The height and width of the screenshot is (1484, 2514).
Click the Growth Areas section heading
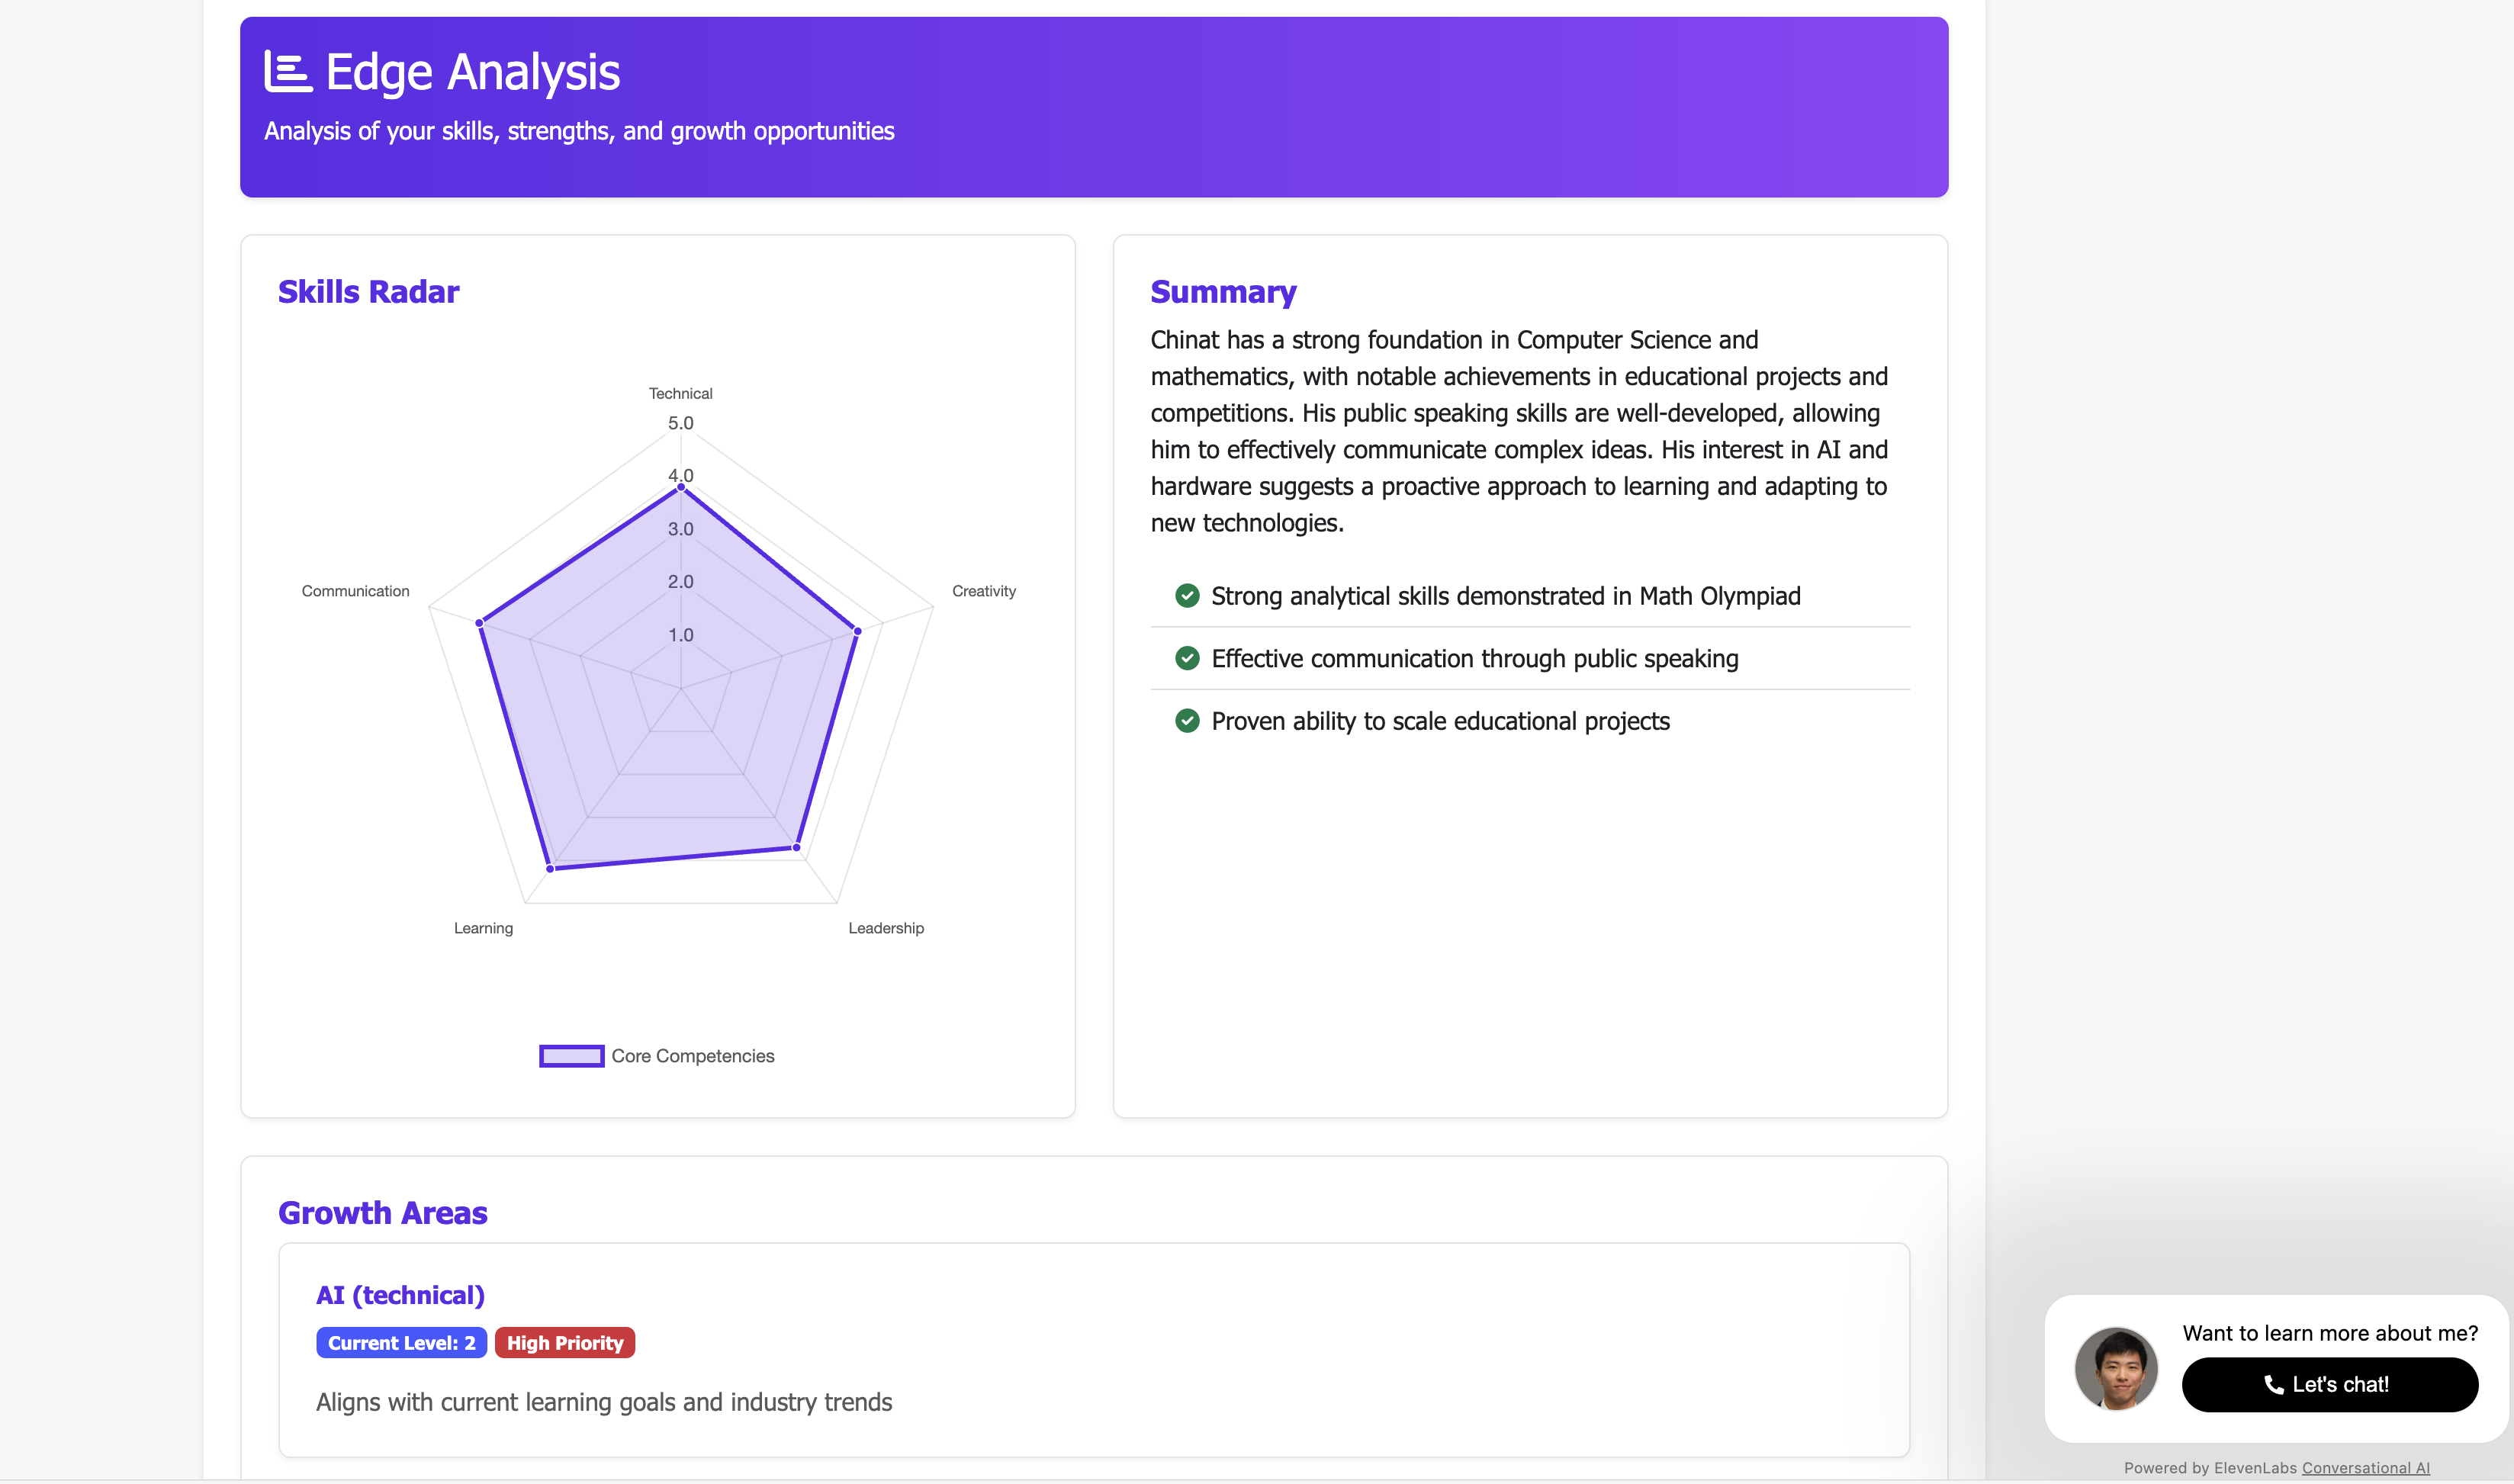point(382,1213)
